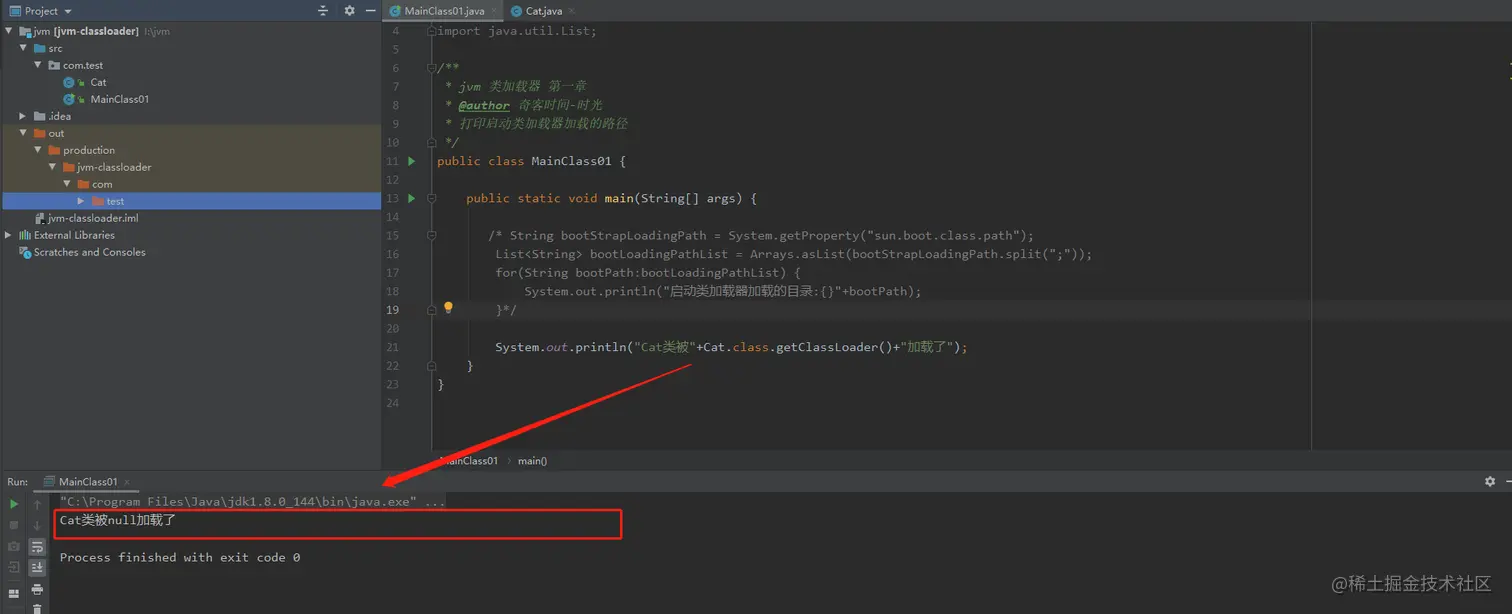Select Scratches and Consoles
This screenshot has width=1512, height=614.
89,252
